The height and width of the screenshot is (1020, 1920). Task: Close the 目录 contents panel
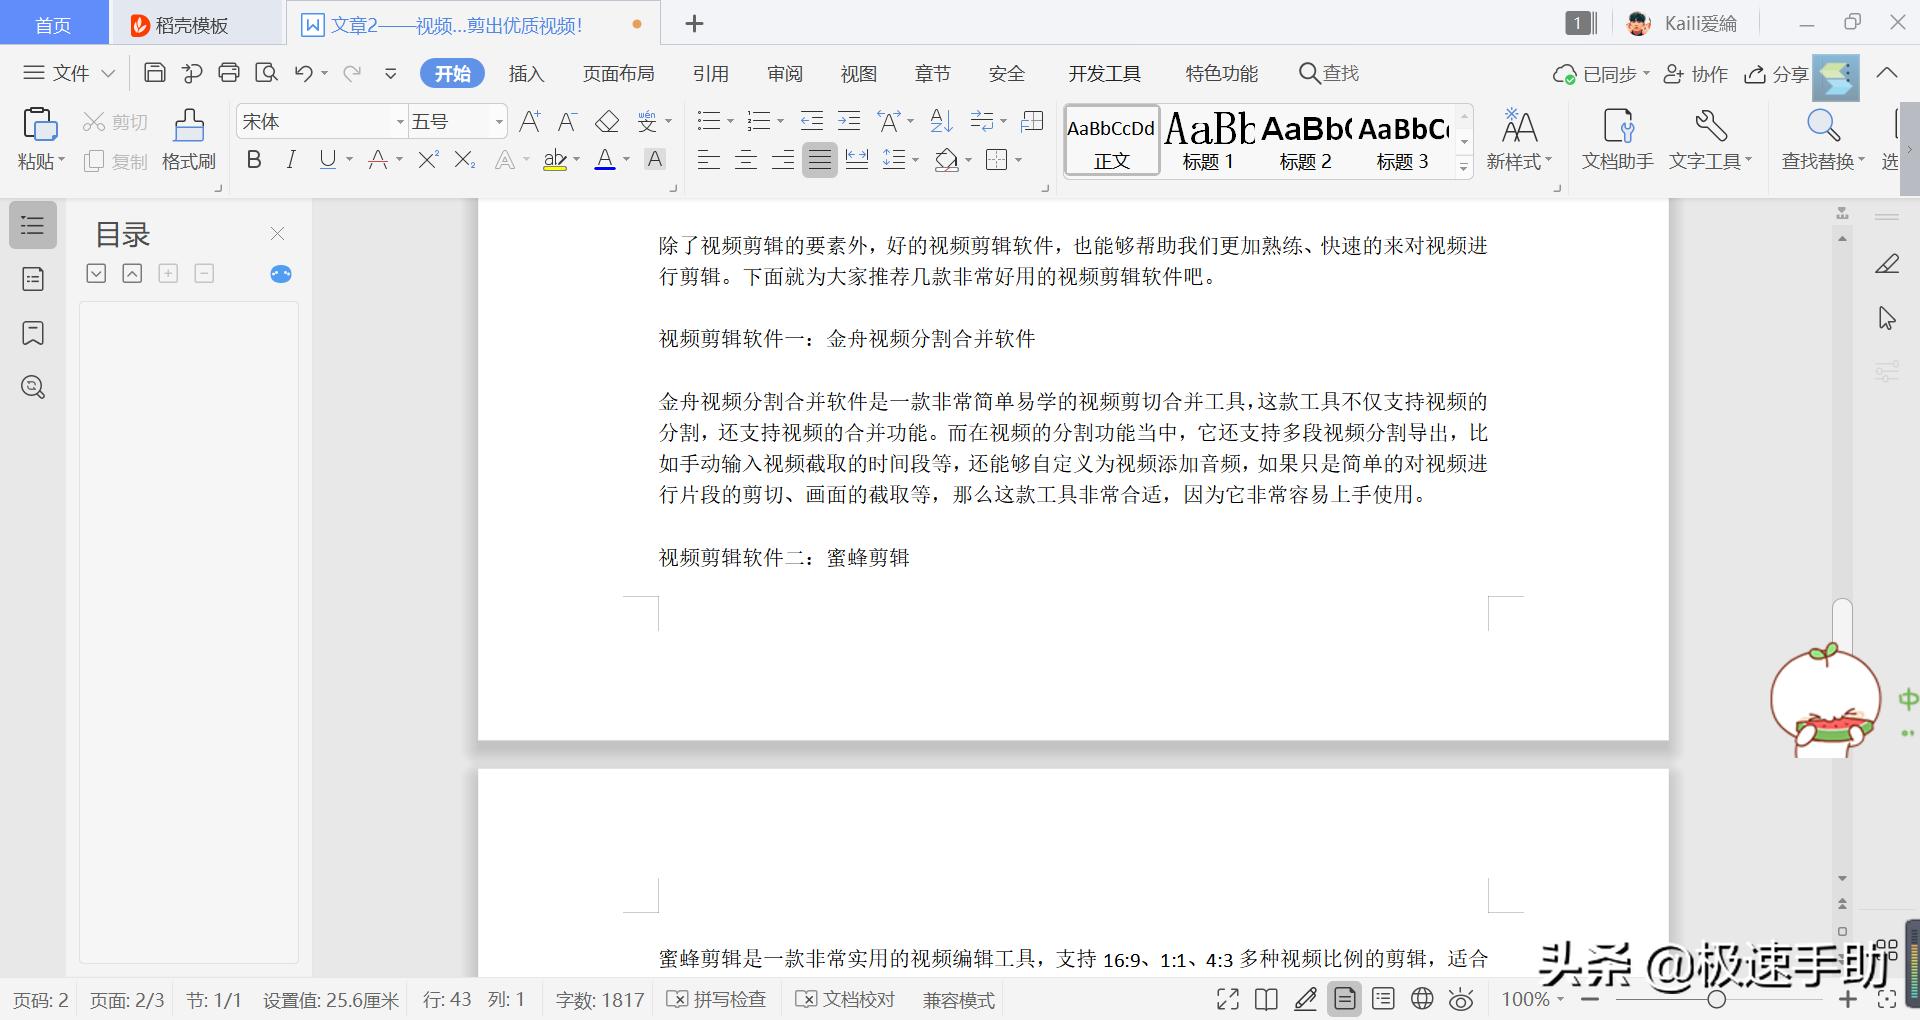click(x=277, y=233)
